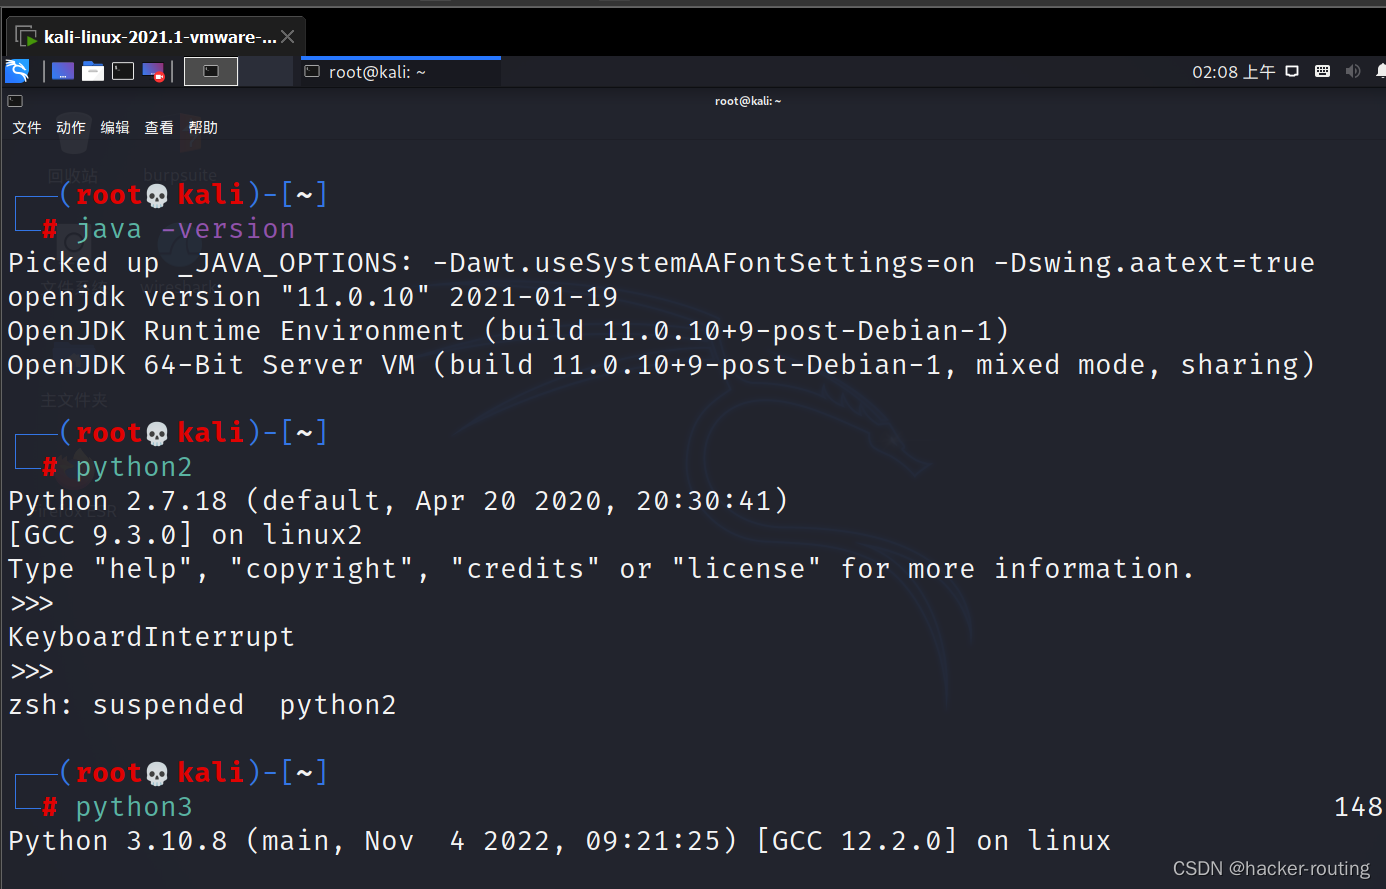The image size is (1386, 889).
Task: Mute audio with the volume icon
Action: 1353,70
